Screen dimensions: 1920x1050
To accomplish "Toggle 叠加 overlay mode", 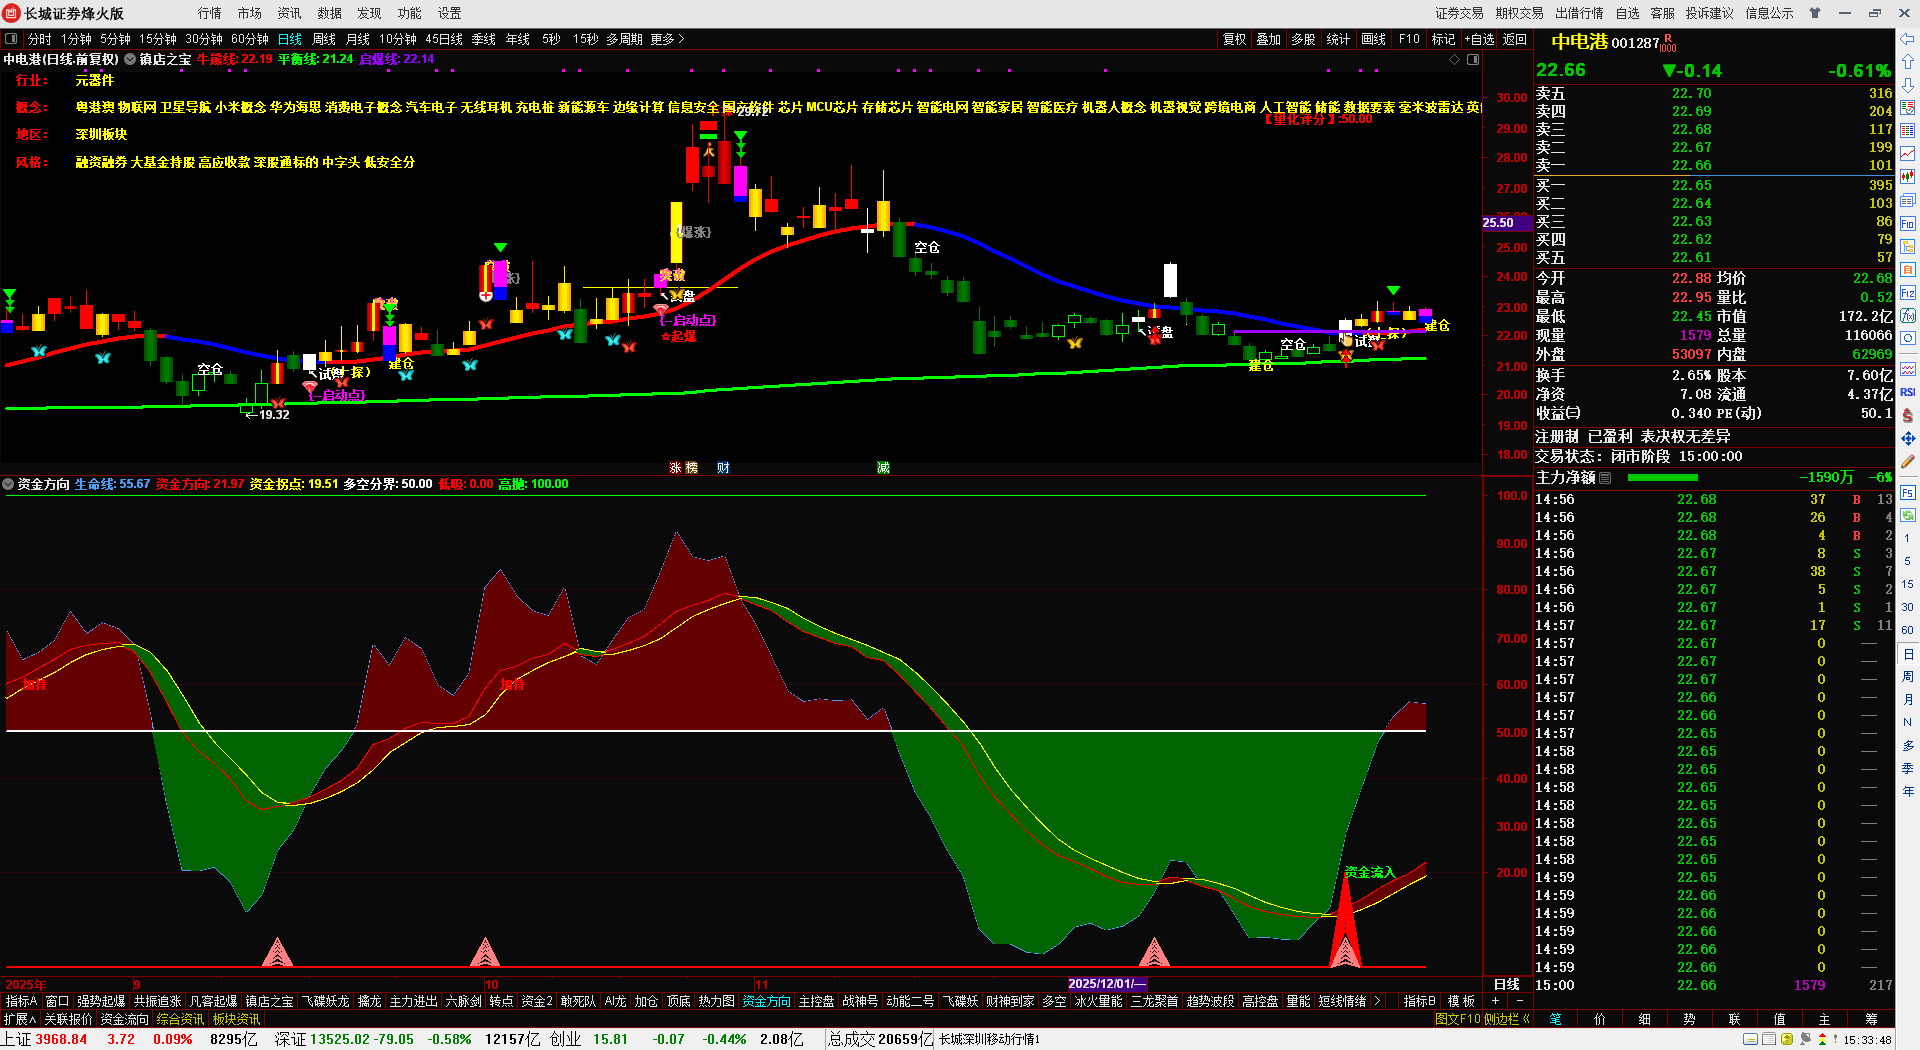I will [x=1269, y=39].
